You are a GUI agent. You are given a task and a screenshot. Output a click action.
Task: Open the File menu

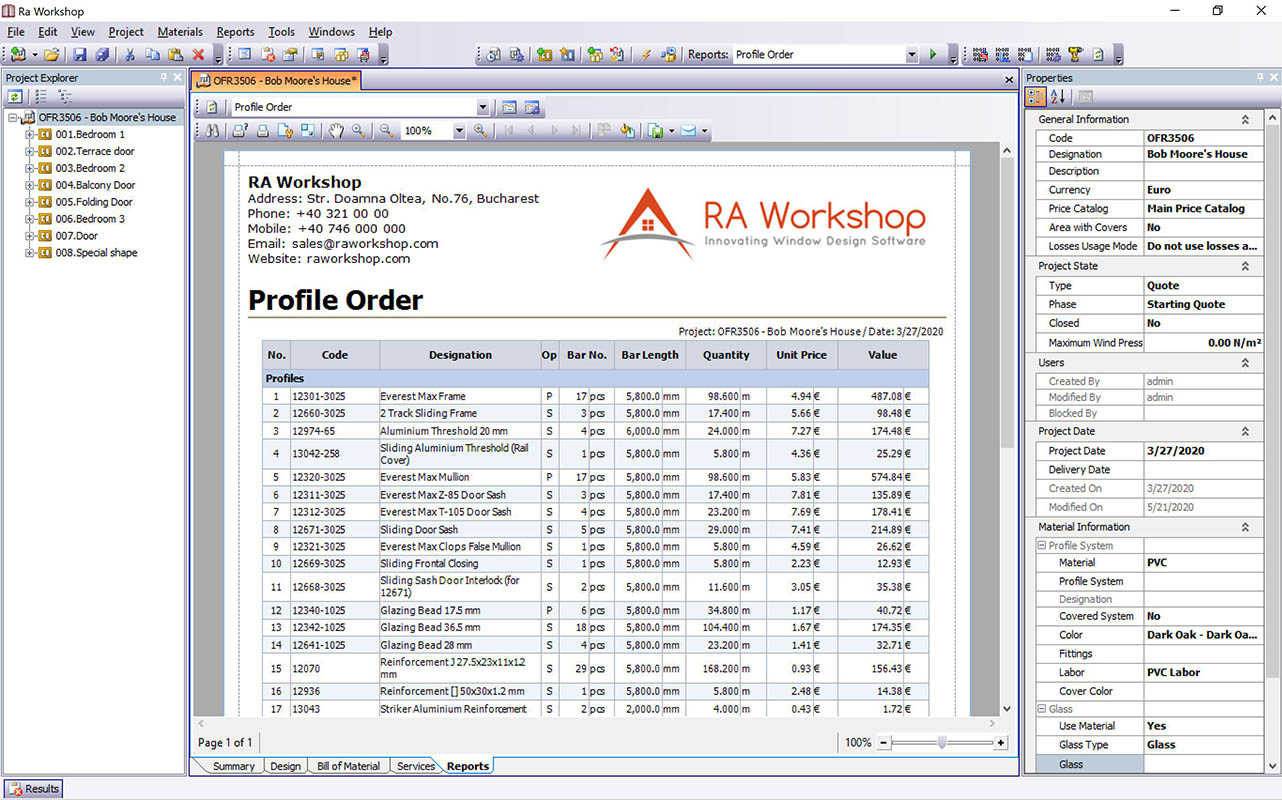tap(16, 32)
